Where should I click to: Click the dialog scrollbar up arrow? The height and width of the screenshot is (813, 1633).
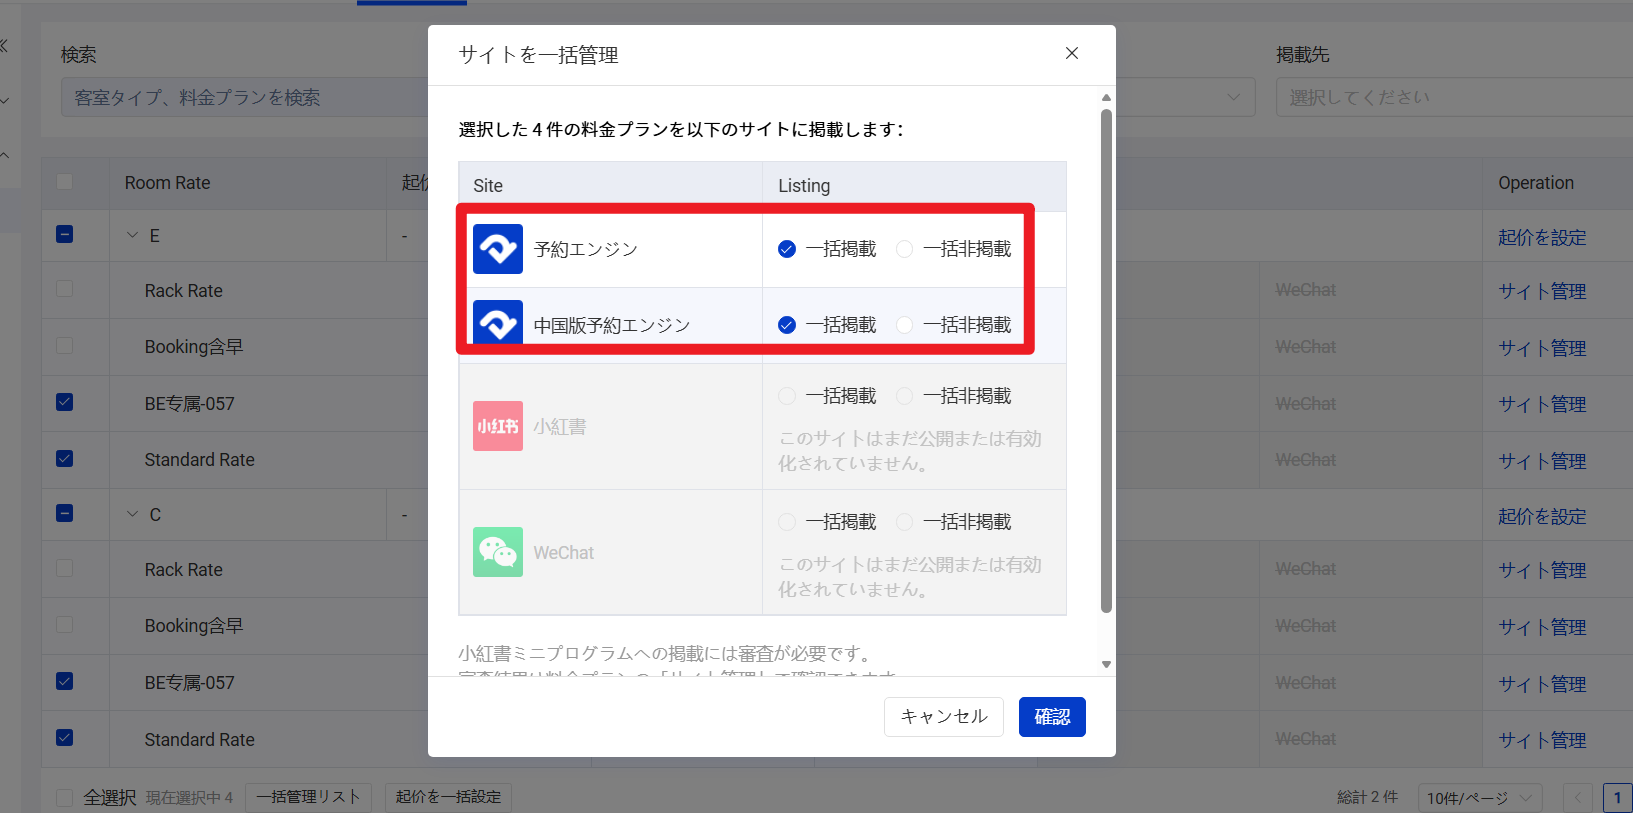point(1106,97)
